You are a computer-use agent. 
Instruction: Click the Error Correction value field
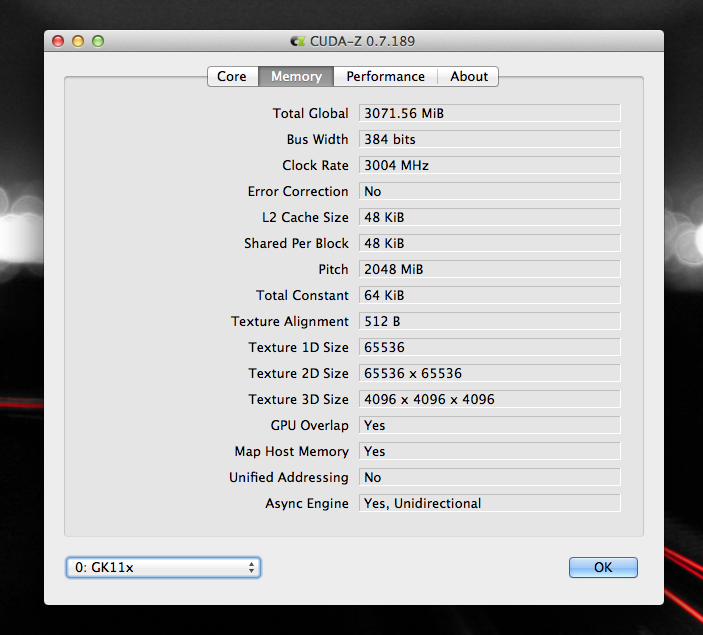(x=490, y=191)
